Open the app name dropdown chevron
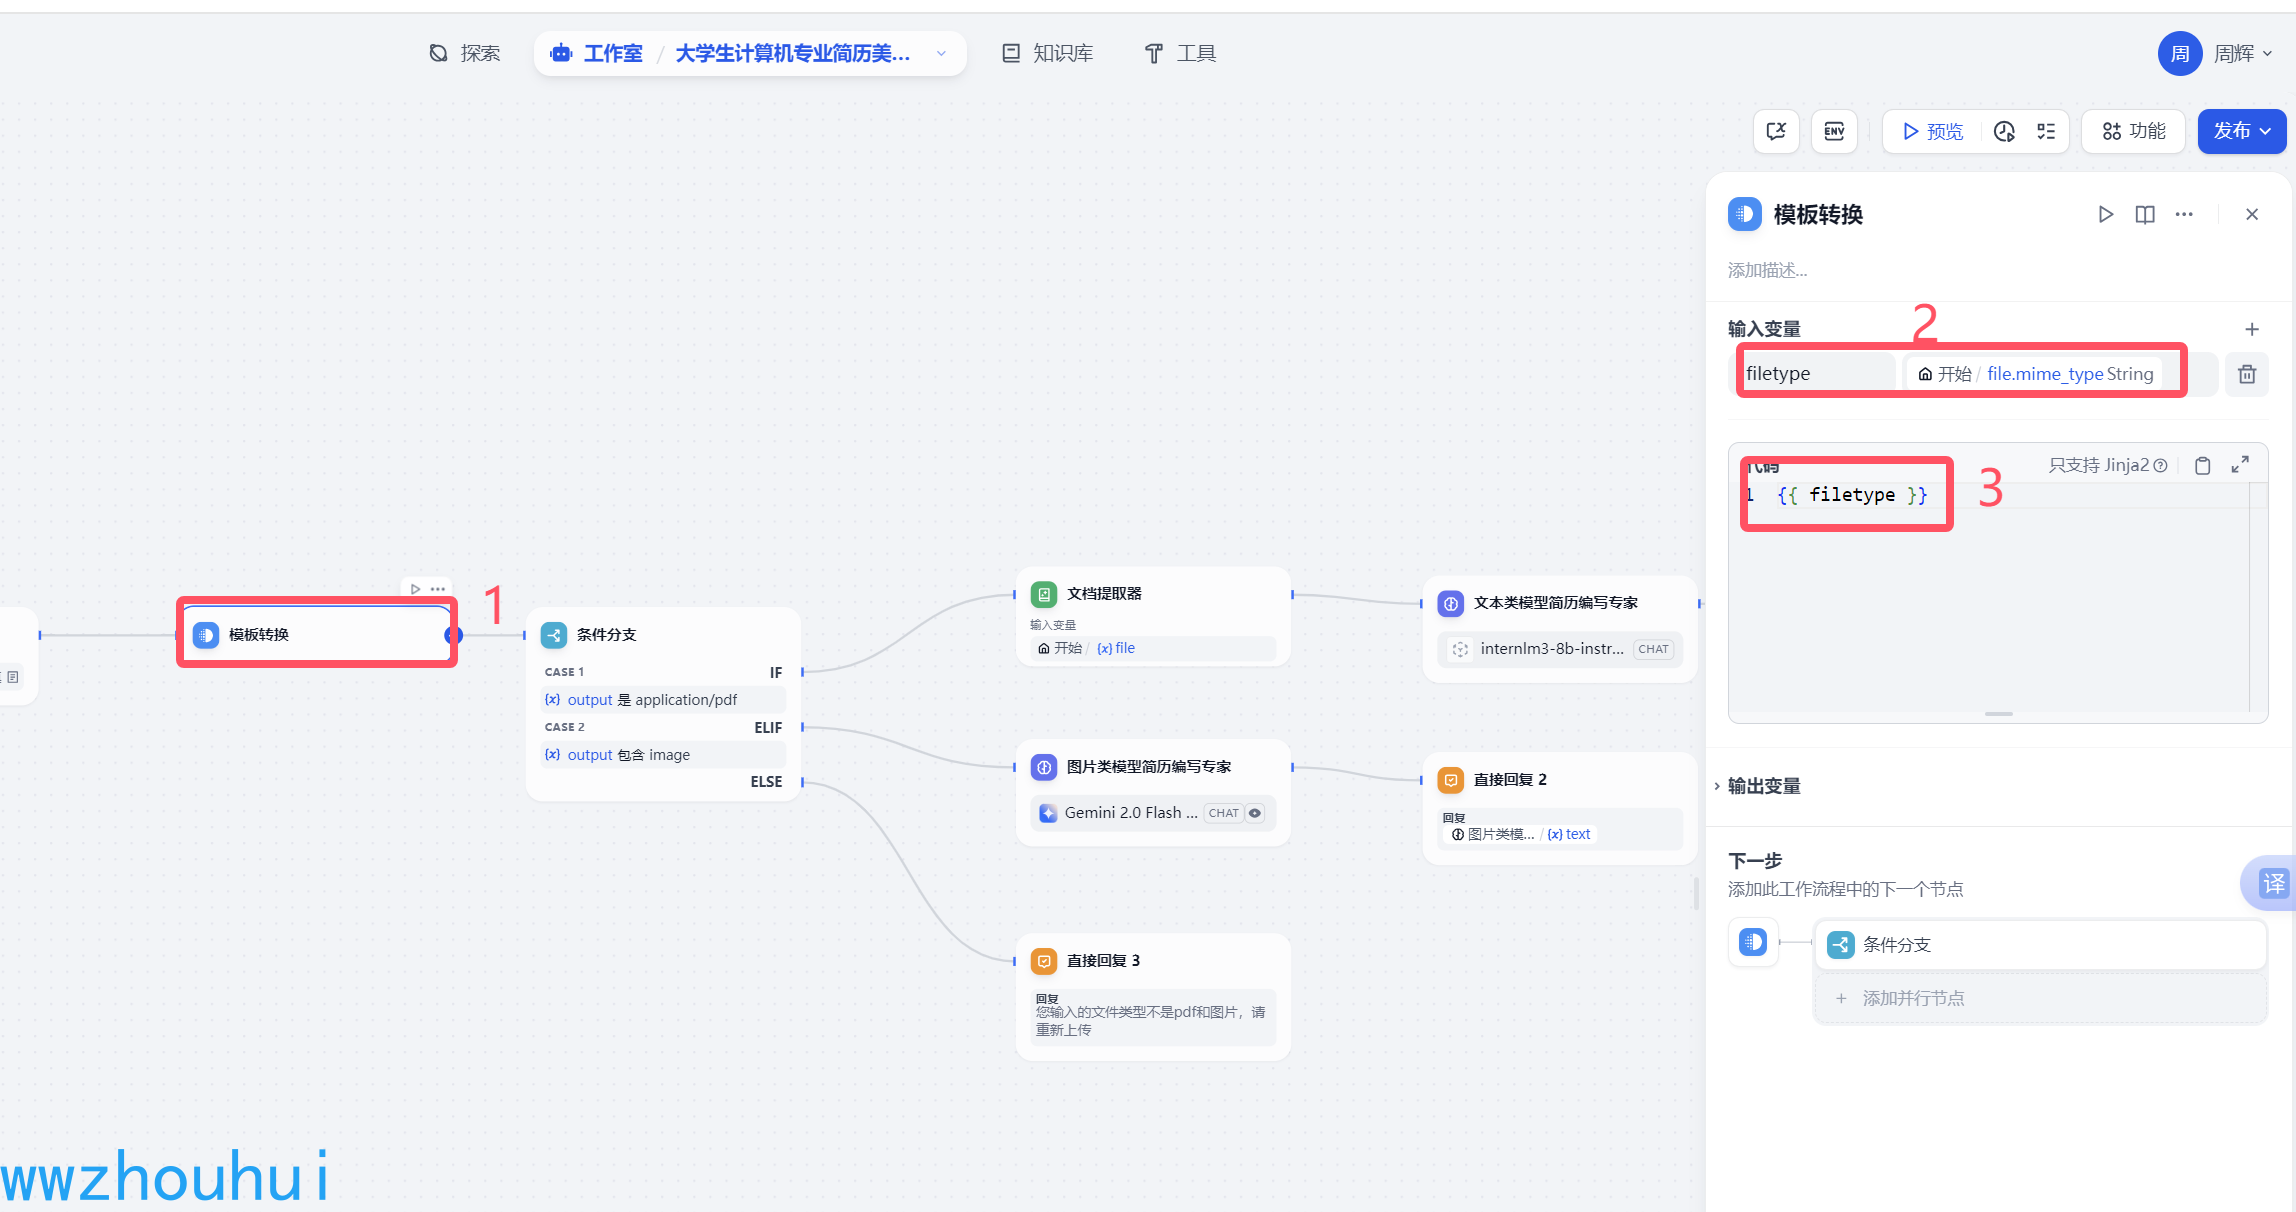The height and width of the screenshot is (1212, 2296). coord(941,53)
